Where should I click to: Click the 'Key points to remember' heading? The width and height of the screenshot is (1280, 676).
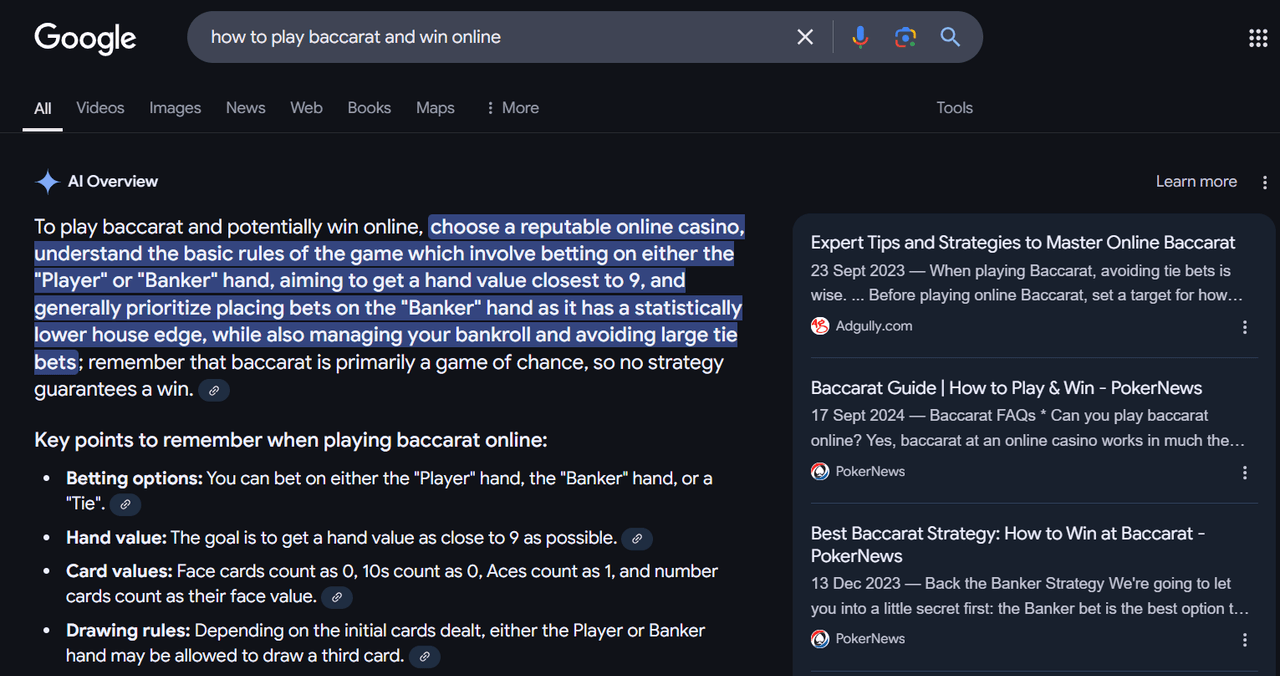click(x=291, y=441)
